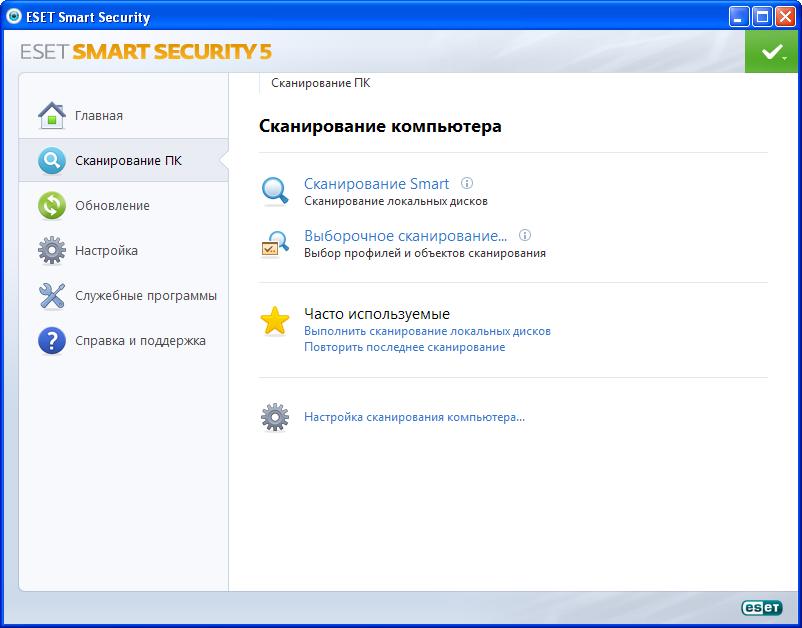
Task: Click the ESET eye icon in the title bar
Action: point(13,17)
